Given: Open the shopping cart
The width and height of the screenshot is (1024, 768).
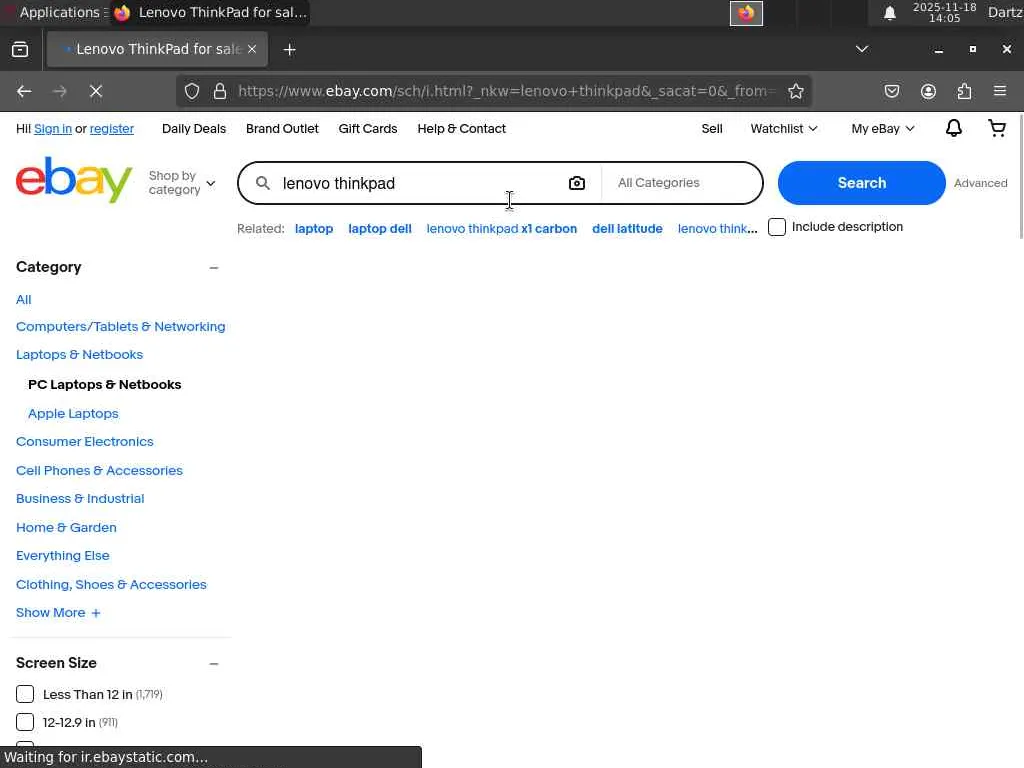Looking at the screenshot, I should (x=997, y=128).
